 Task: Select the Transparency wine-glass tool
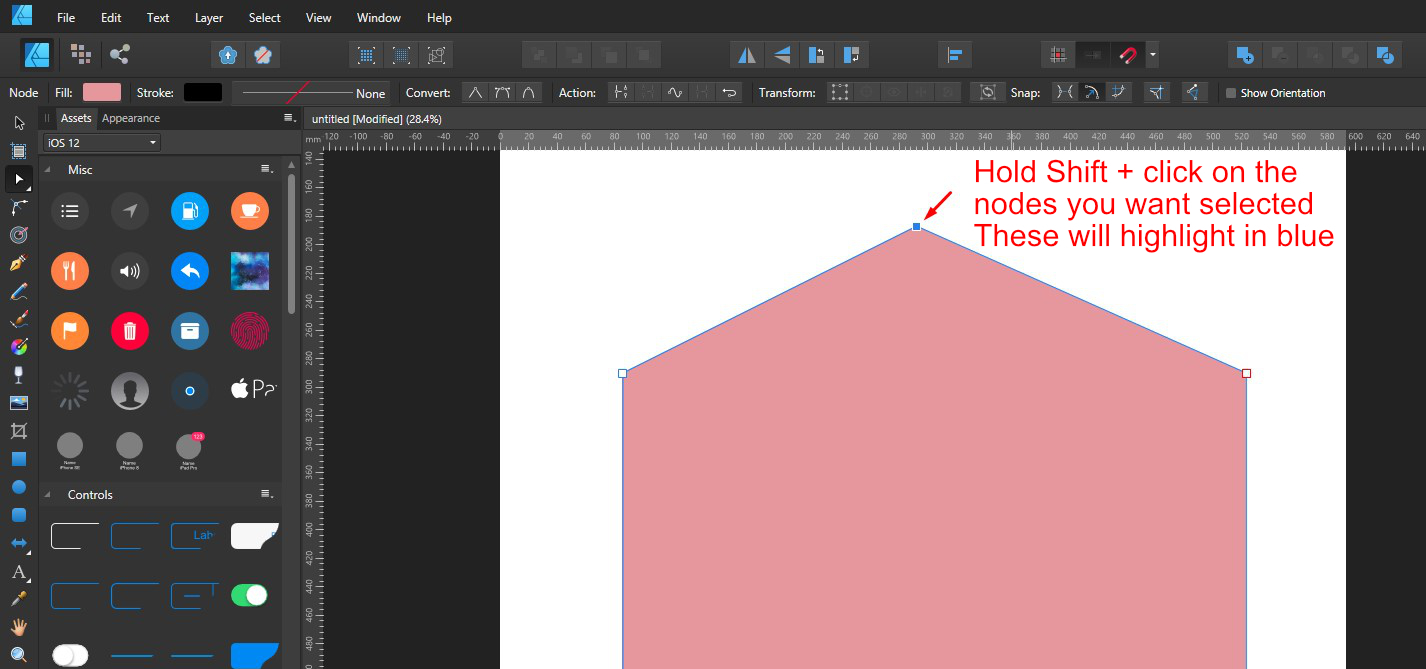(18, 375)
